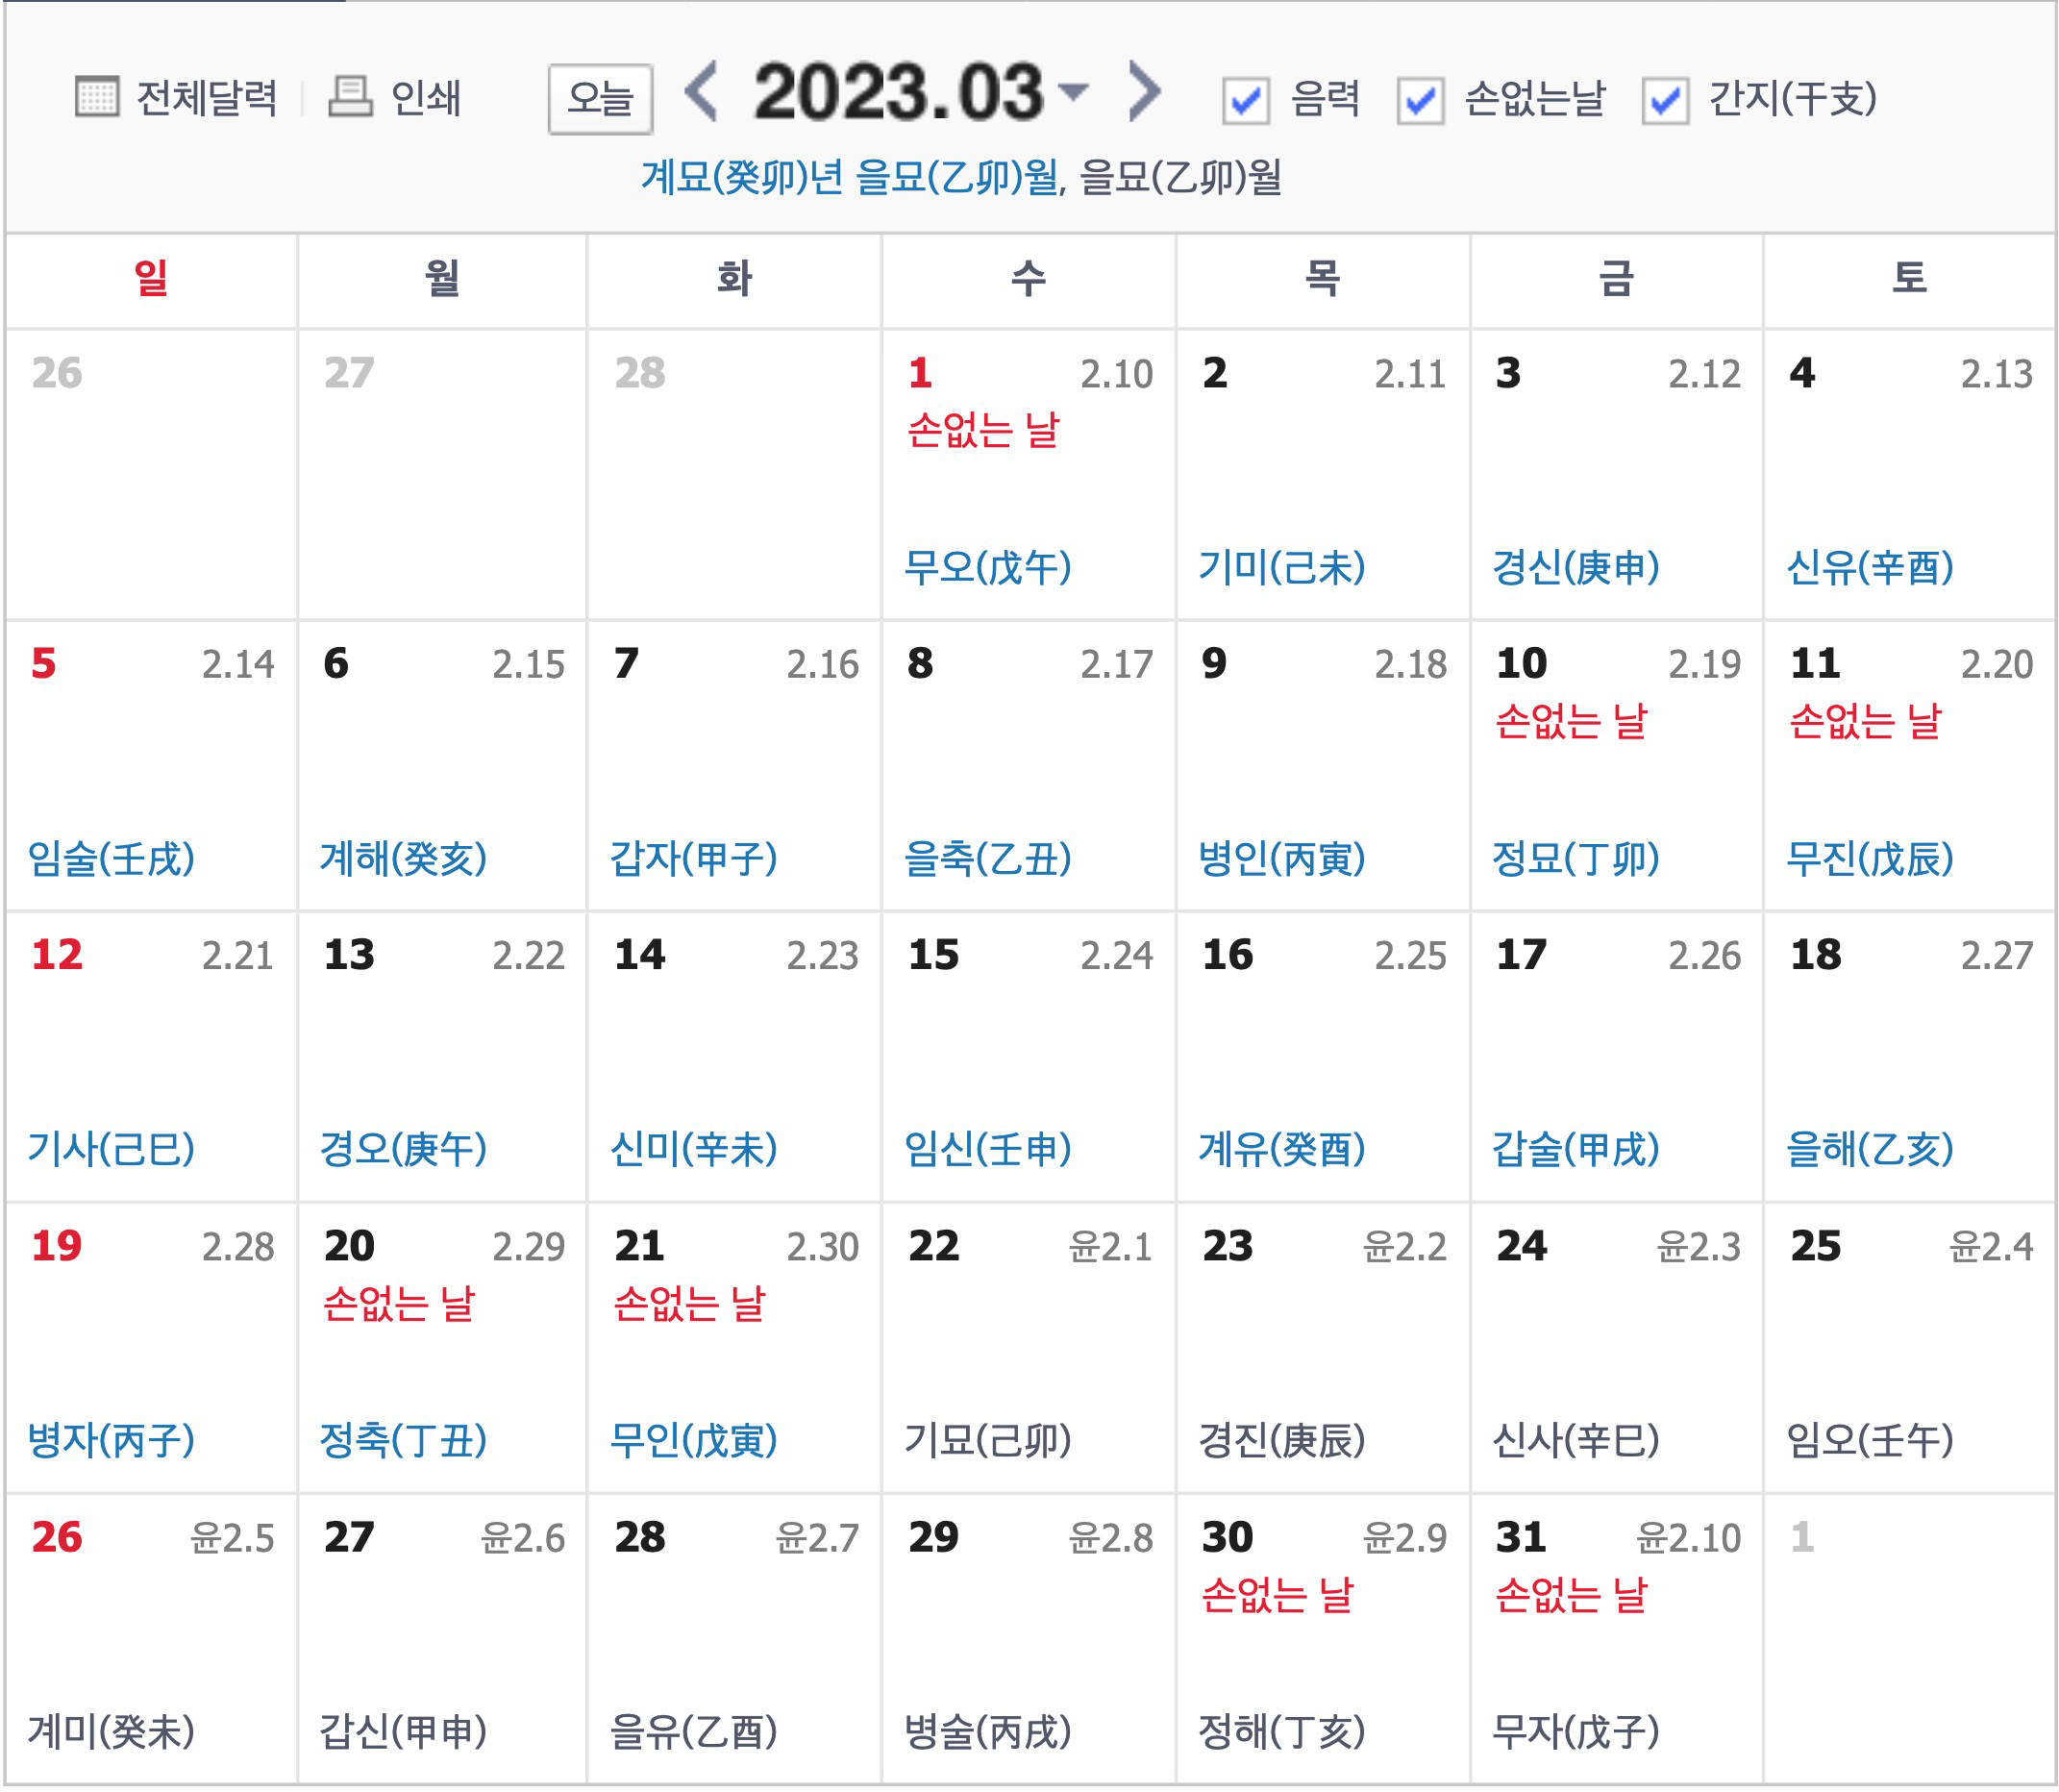Click the 인쇄 print link

click(x=426, y=98)
